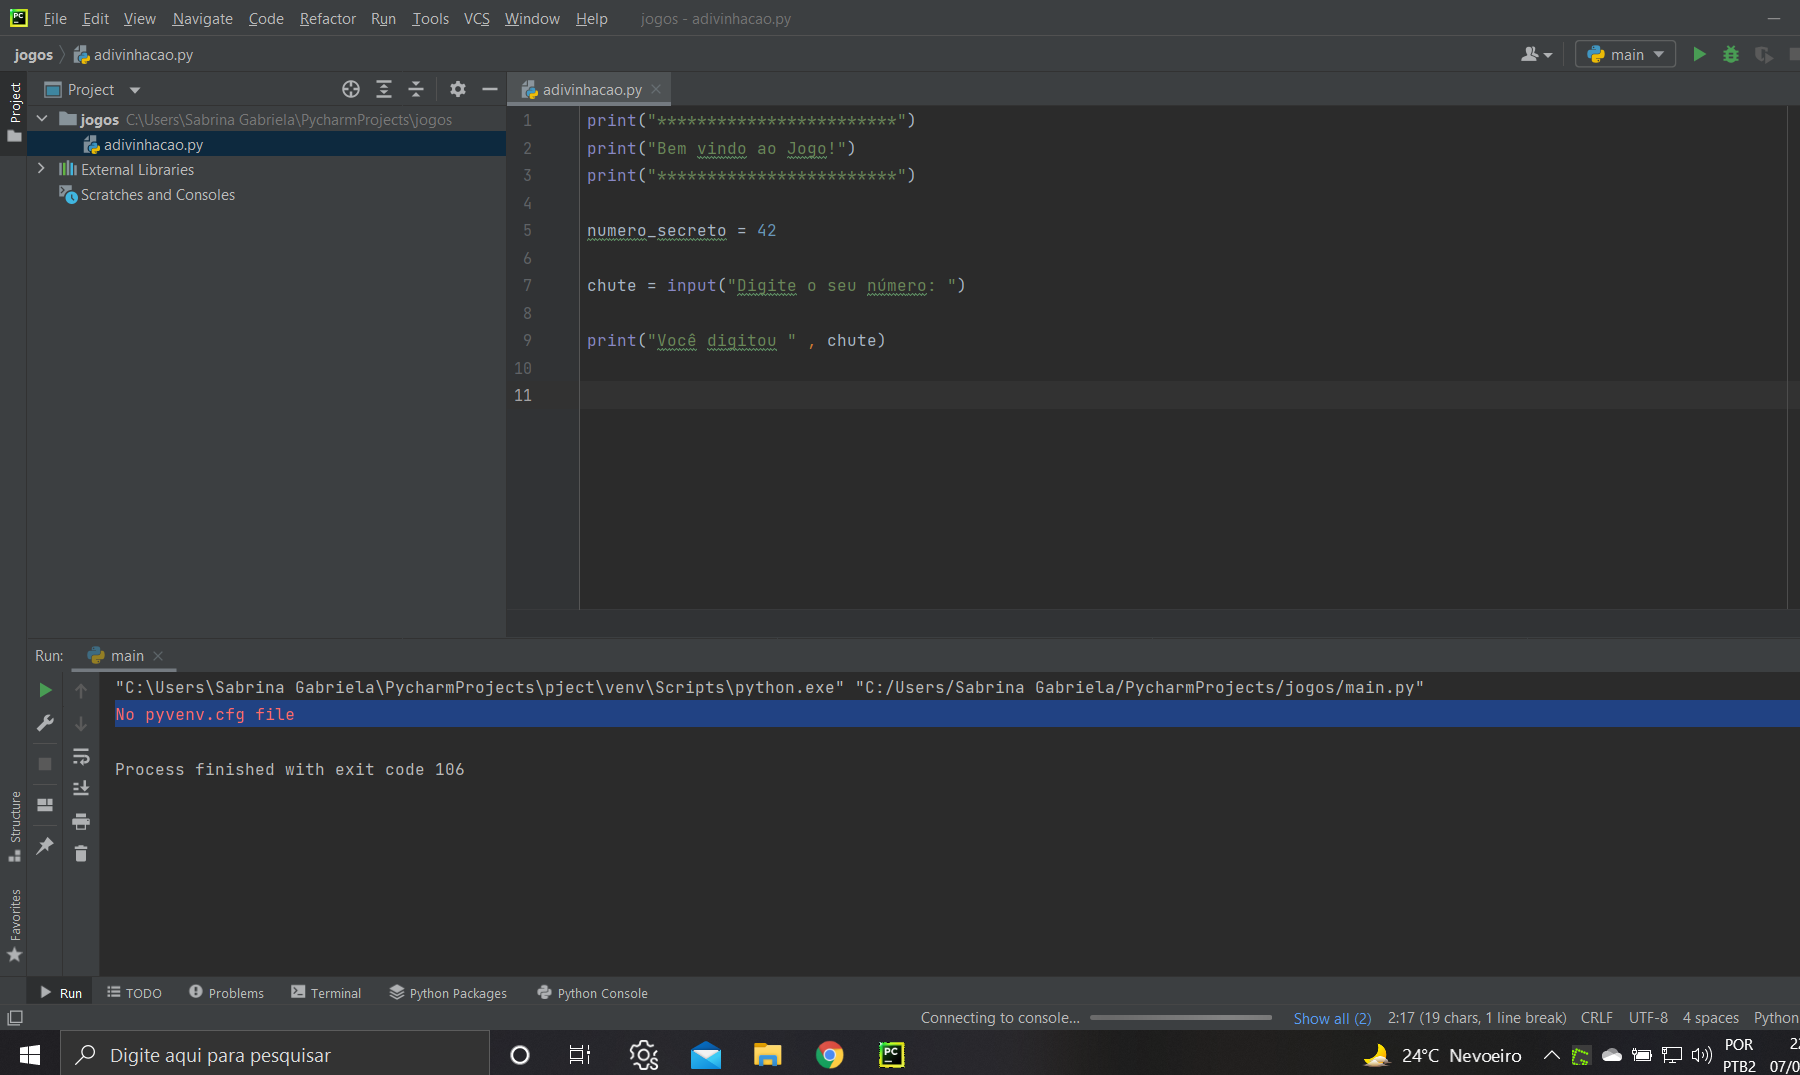Click the Connecting to console progress bar
This screenshot has height=1075, width=1800.
coord(1181,1018)
